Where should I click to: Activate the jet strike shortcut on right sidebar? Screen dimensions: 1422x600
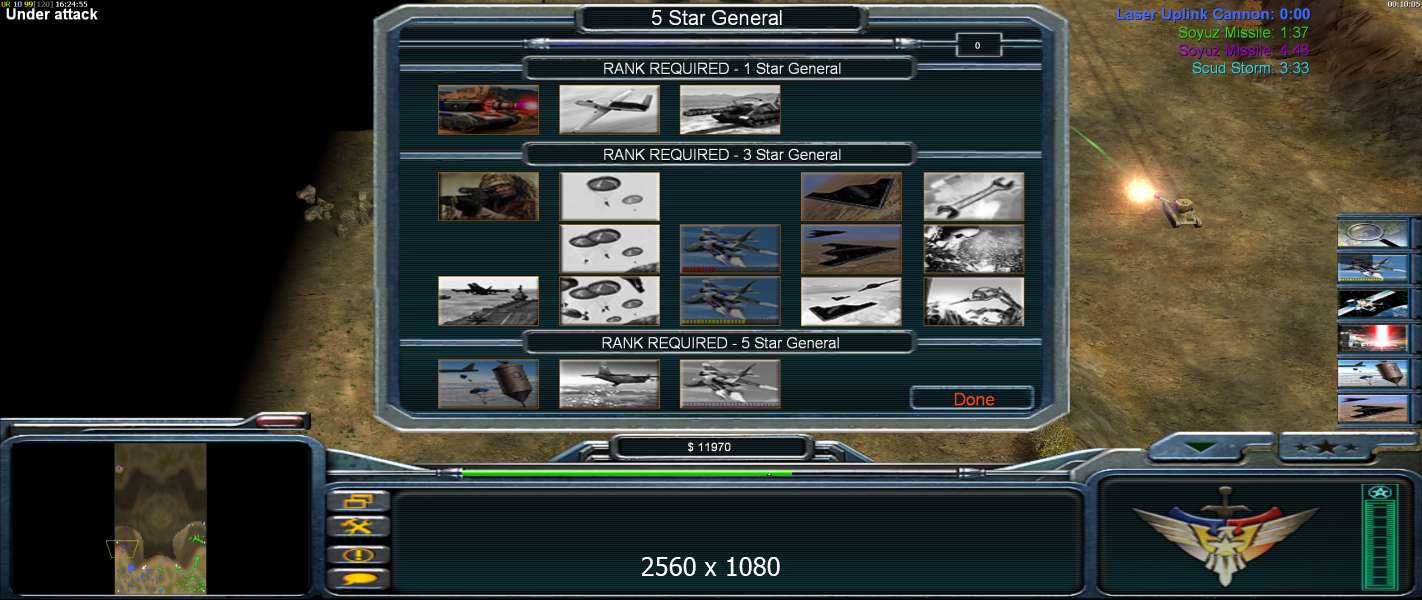1373,268
